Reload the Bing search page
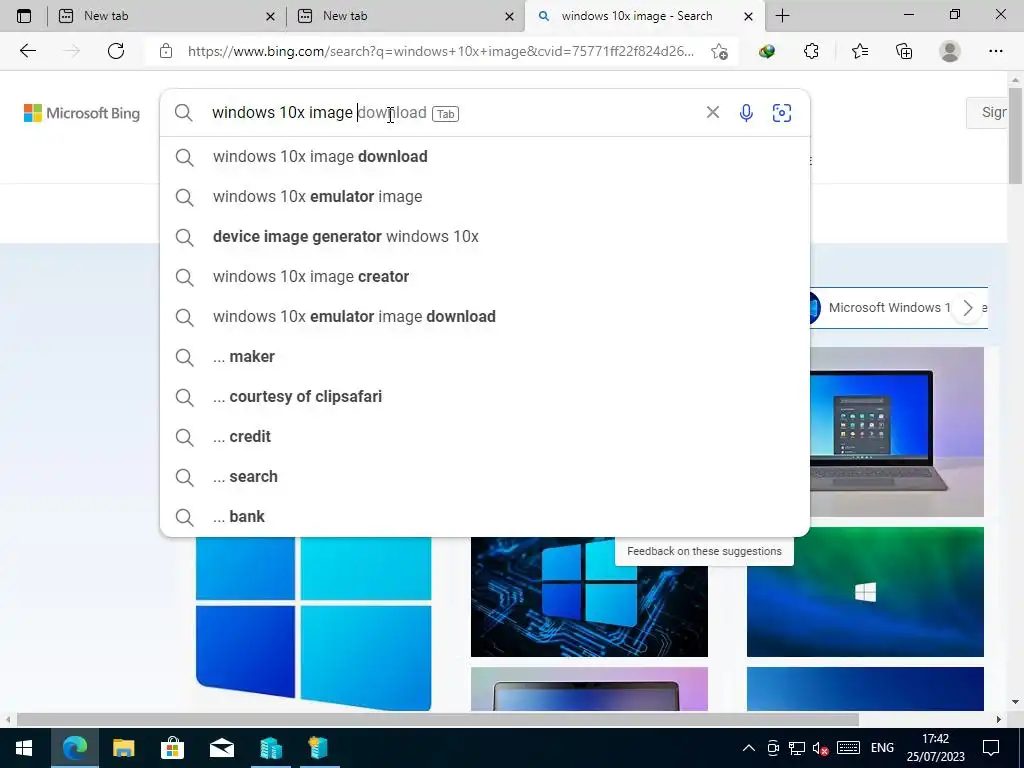The height and width of the screenshot is (768, 1024). [x=116, y=51]
